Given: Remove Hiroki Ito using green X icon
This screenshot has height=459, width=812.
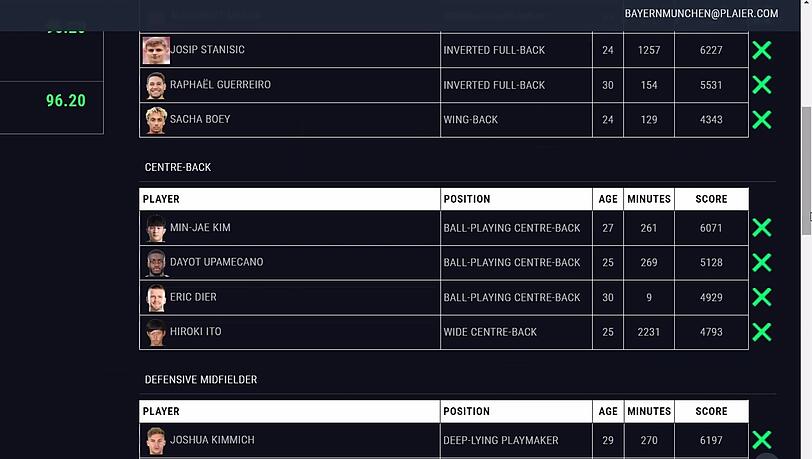Looking at the screenshot, I should point(762,332).
